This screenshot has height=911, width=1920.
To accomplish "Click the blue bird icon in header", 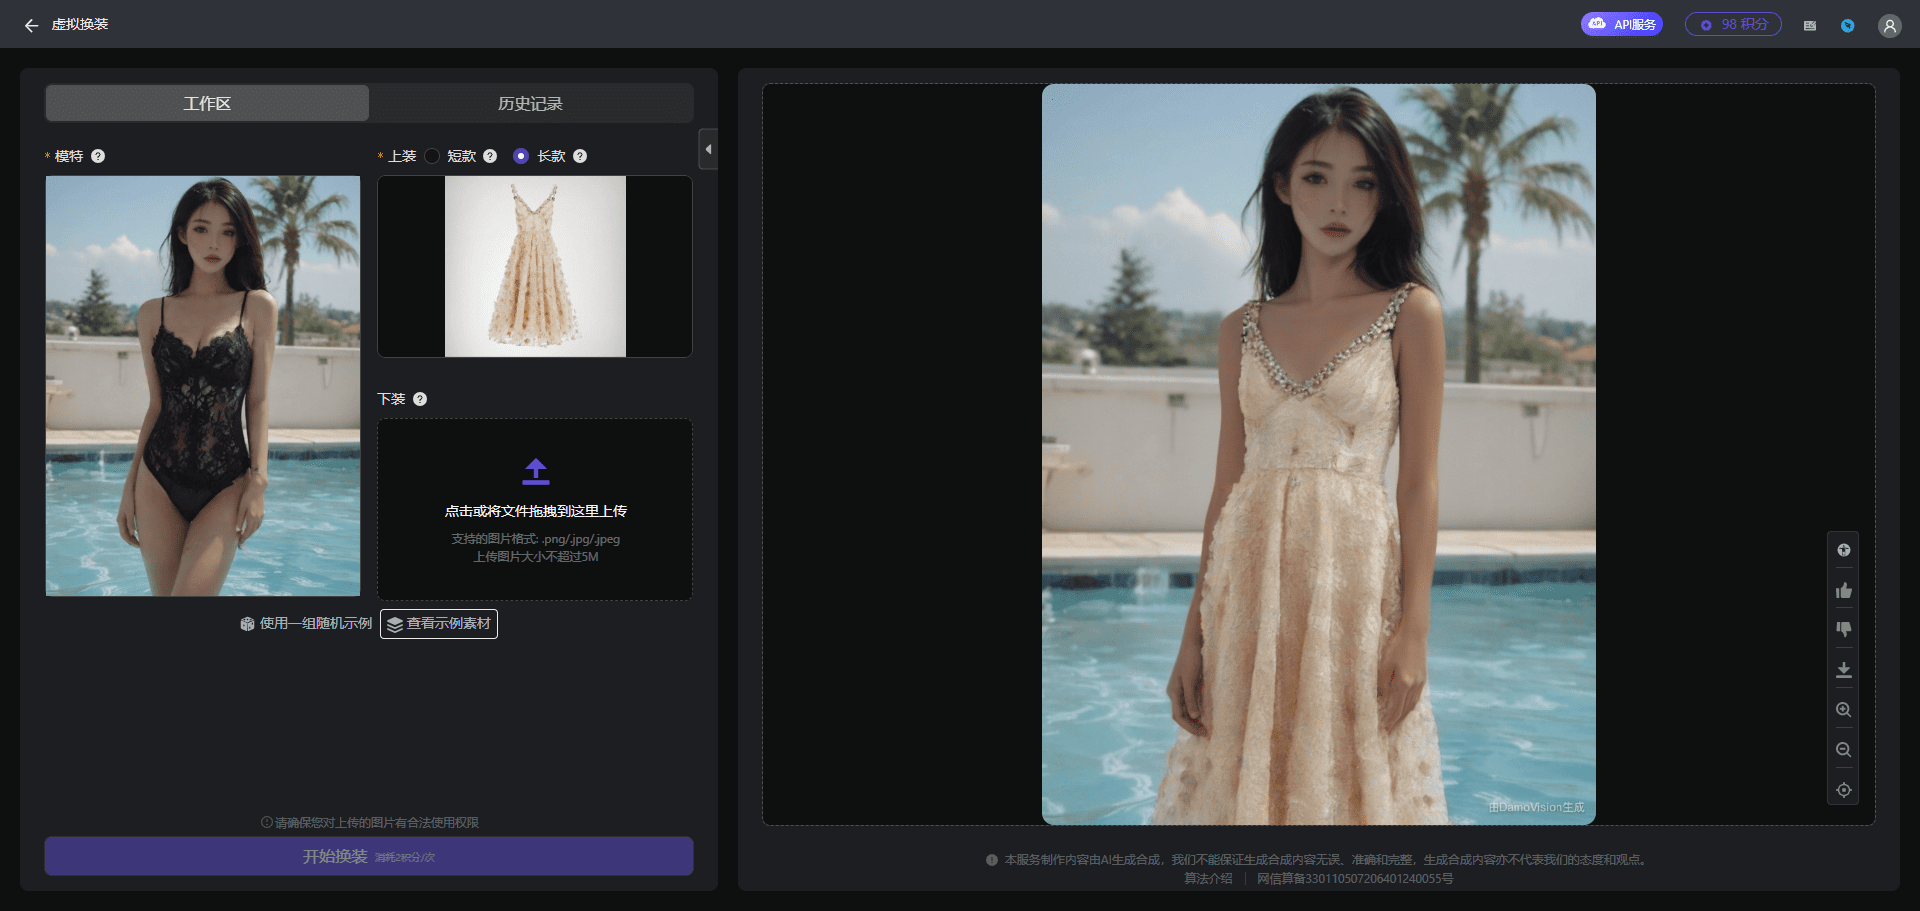I will click(1848, 25).
